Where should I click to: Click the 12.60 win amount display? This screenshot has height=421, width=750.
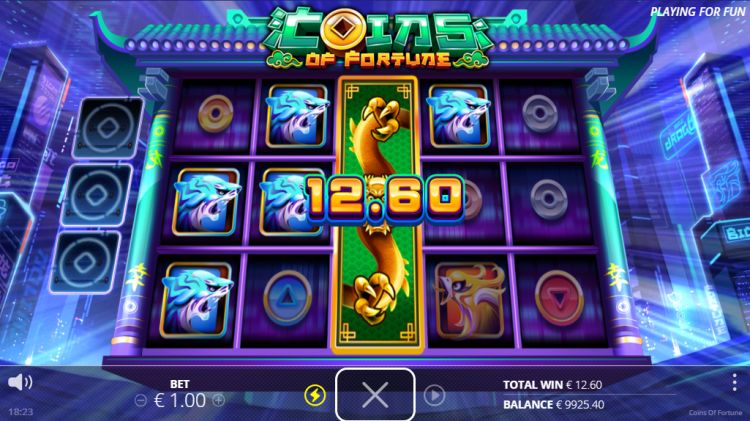click(385, 199)
